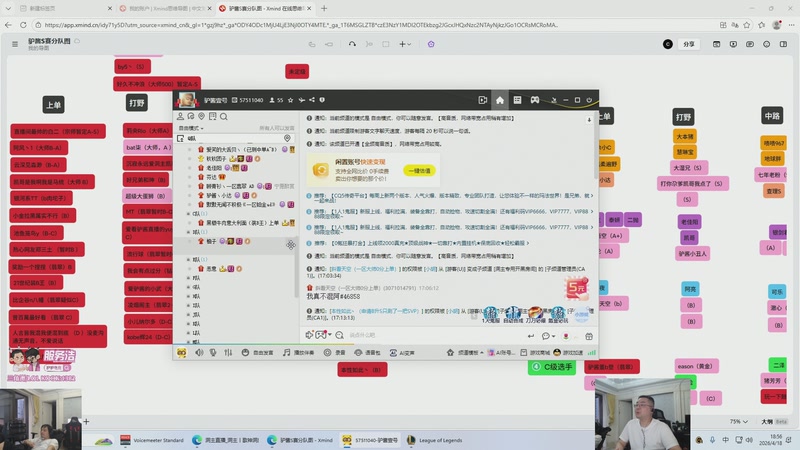The width and height of the screenshot is (800, 450).
Task: Click the pin icon in channel search row
Action: point(287,138)
